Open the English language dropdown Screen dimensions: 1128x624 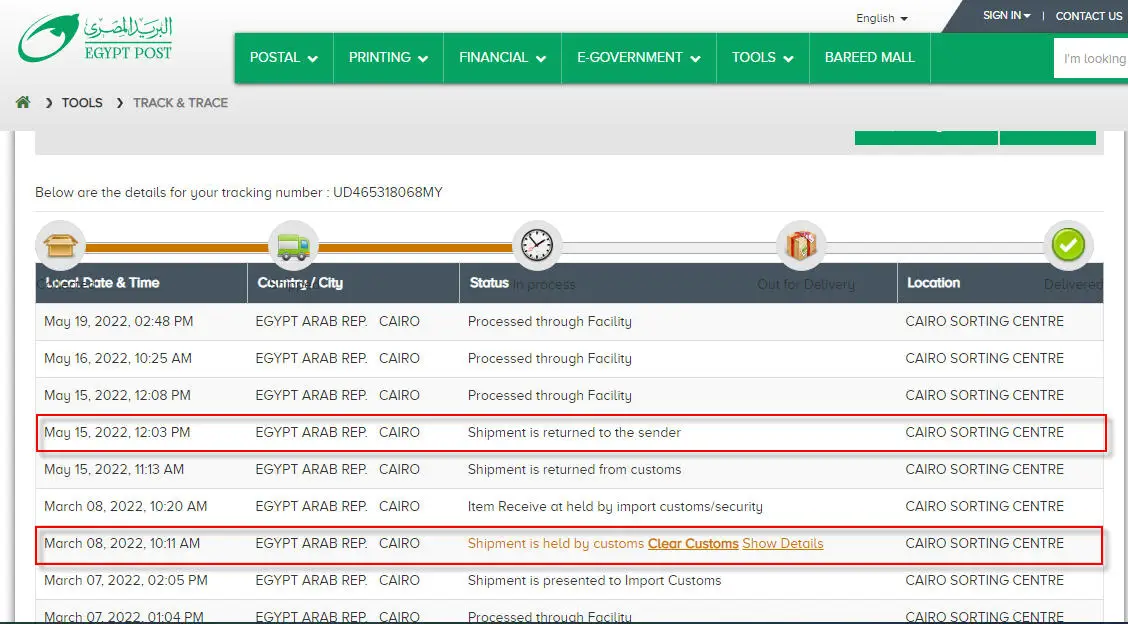(882, 18)
